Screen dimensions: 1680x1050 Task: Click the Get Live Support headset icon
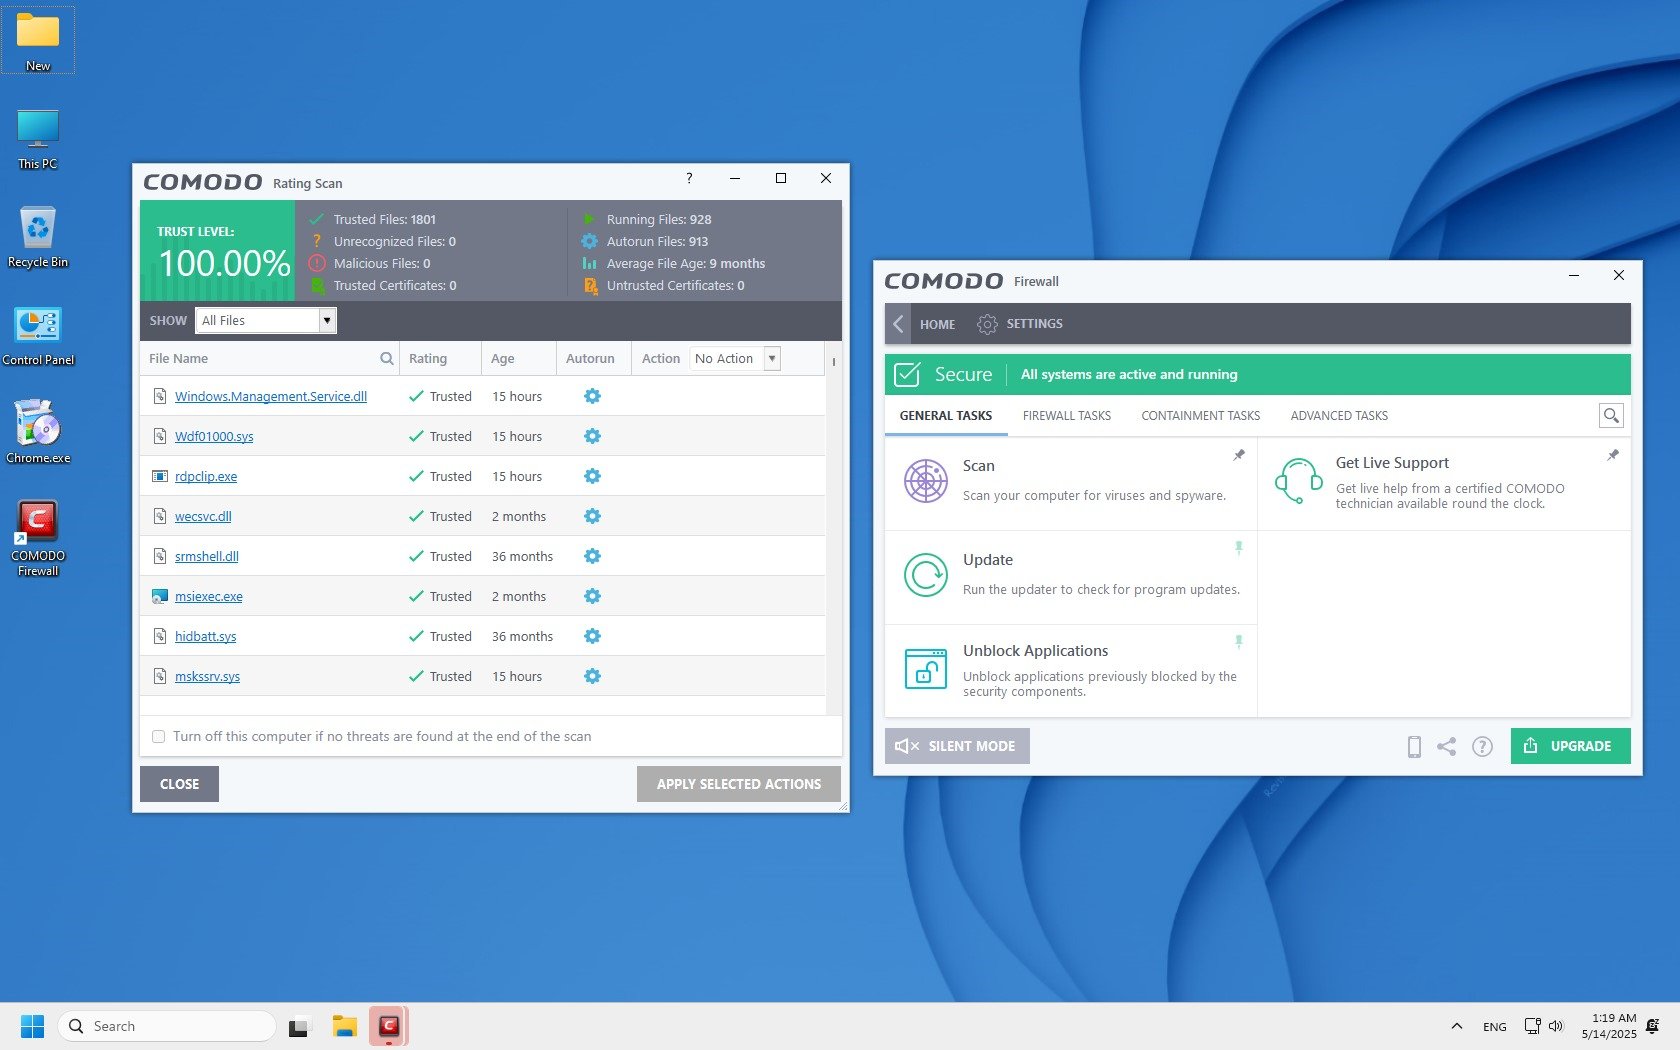1298,481
